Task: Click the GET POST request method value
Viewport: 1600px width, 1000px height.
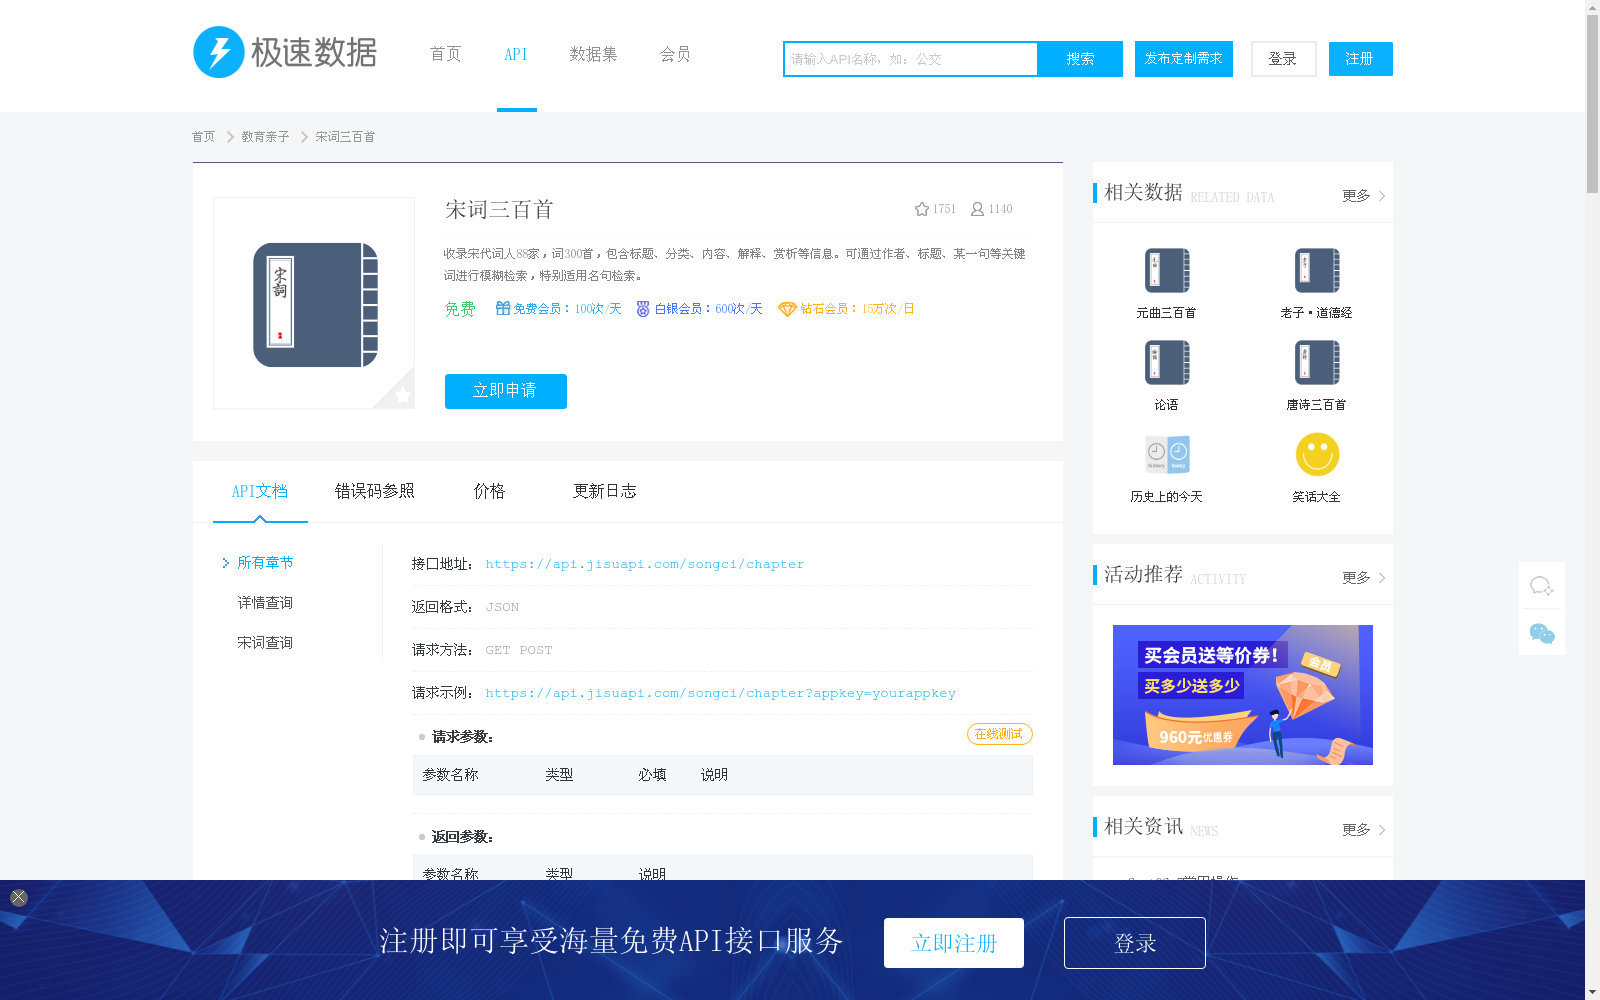Action: coord(519,650)
